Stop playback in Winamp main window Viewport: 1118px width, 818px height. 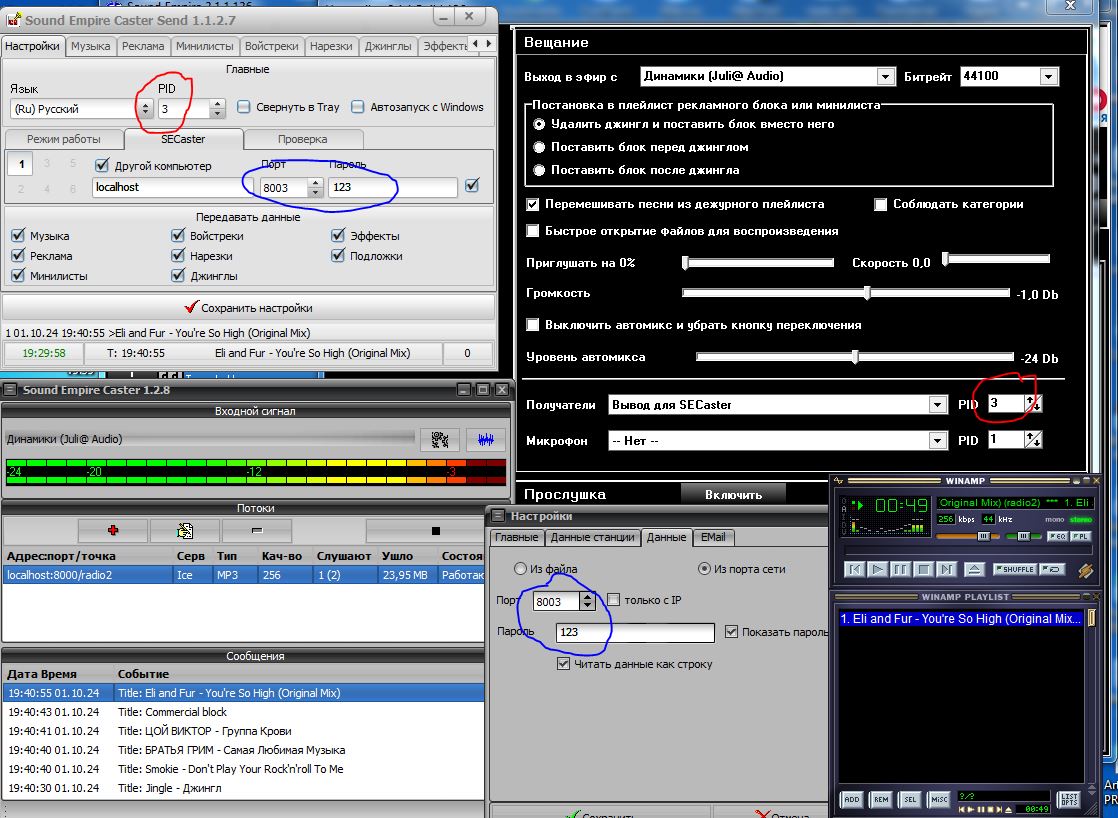coord(923,569)
